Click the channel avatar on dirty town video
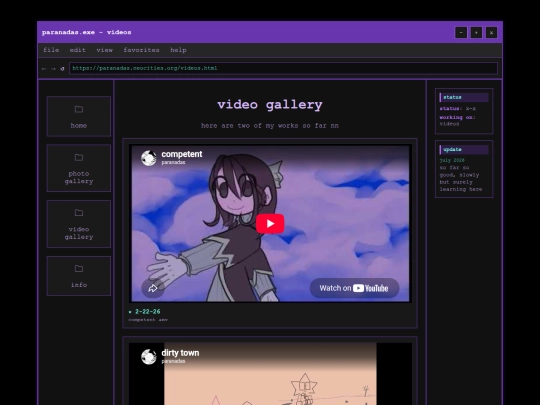This screenshot has width=540, height=405. tap(149, 357)
